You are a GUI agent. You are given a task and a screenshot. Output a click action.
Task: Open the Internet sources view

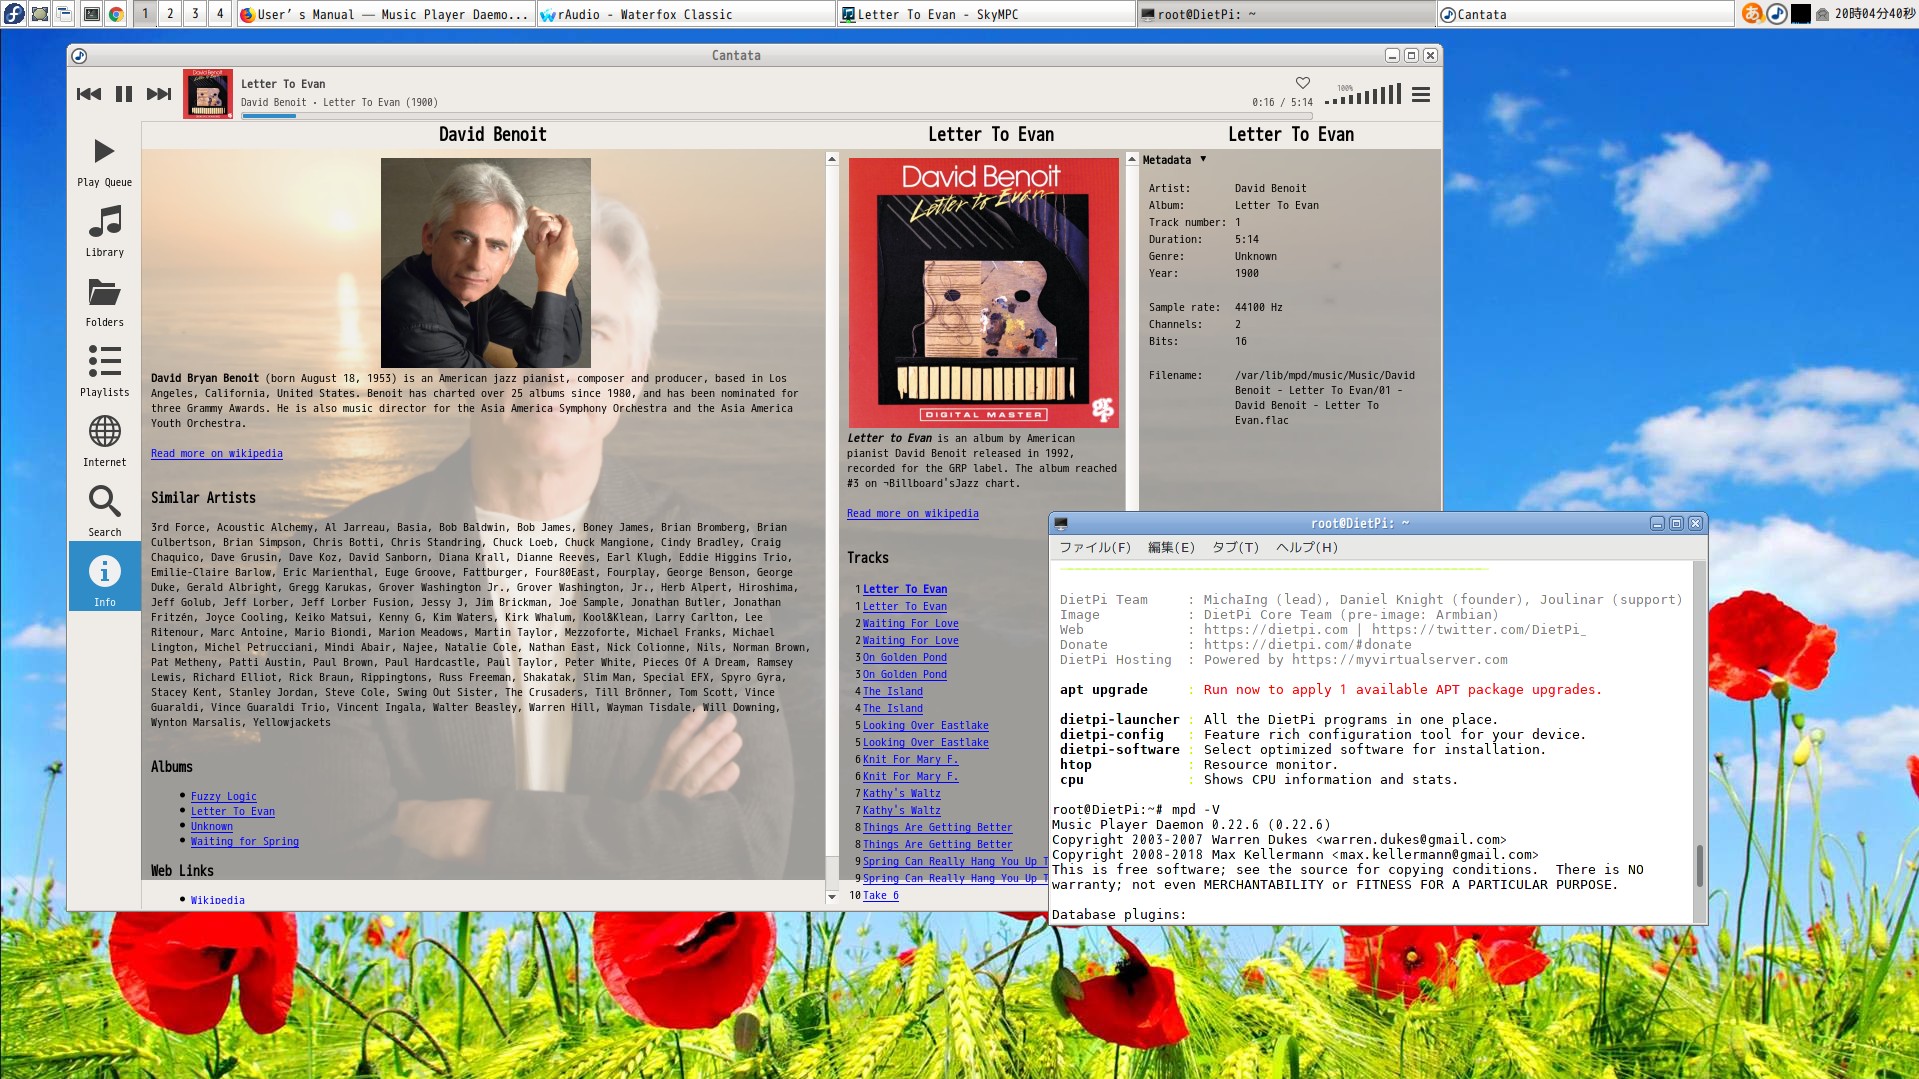pyautogui.click(x=104, y=442)
